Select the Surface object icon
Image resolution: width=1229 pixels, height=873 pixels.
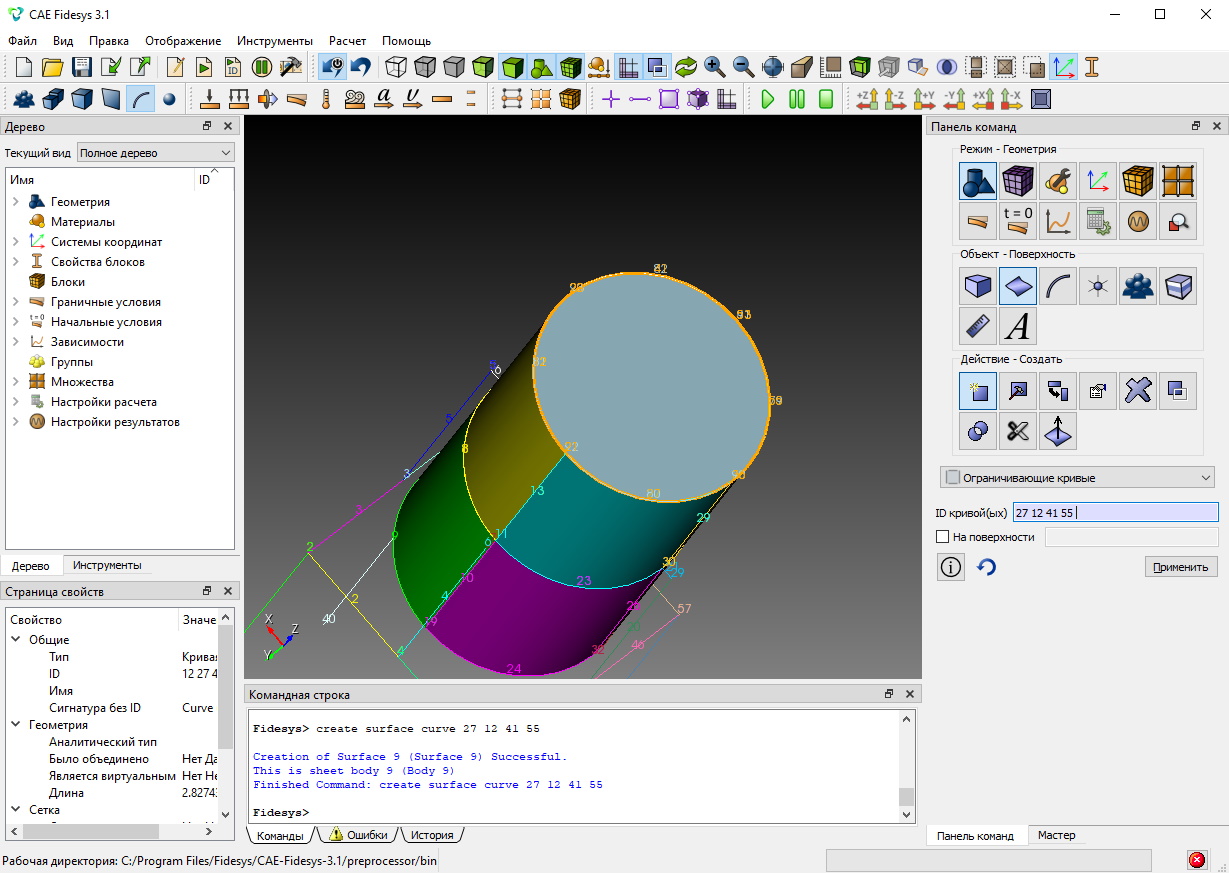pos(1018,287)
